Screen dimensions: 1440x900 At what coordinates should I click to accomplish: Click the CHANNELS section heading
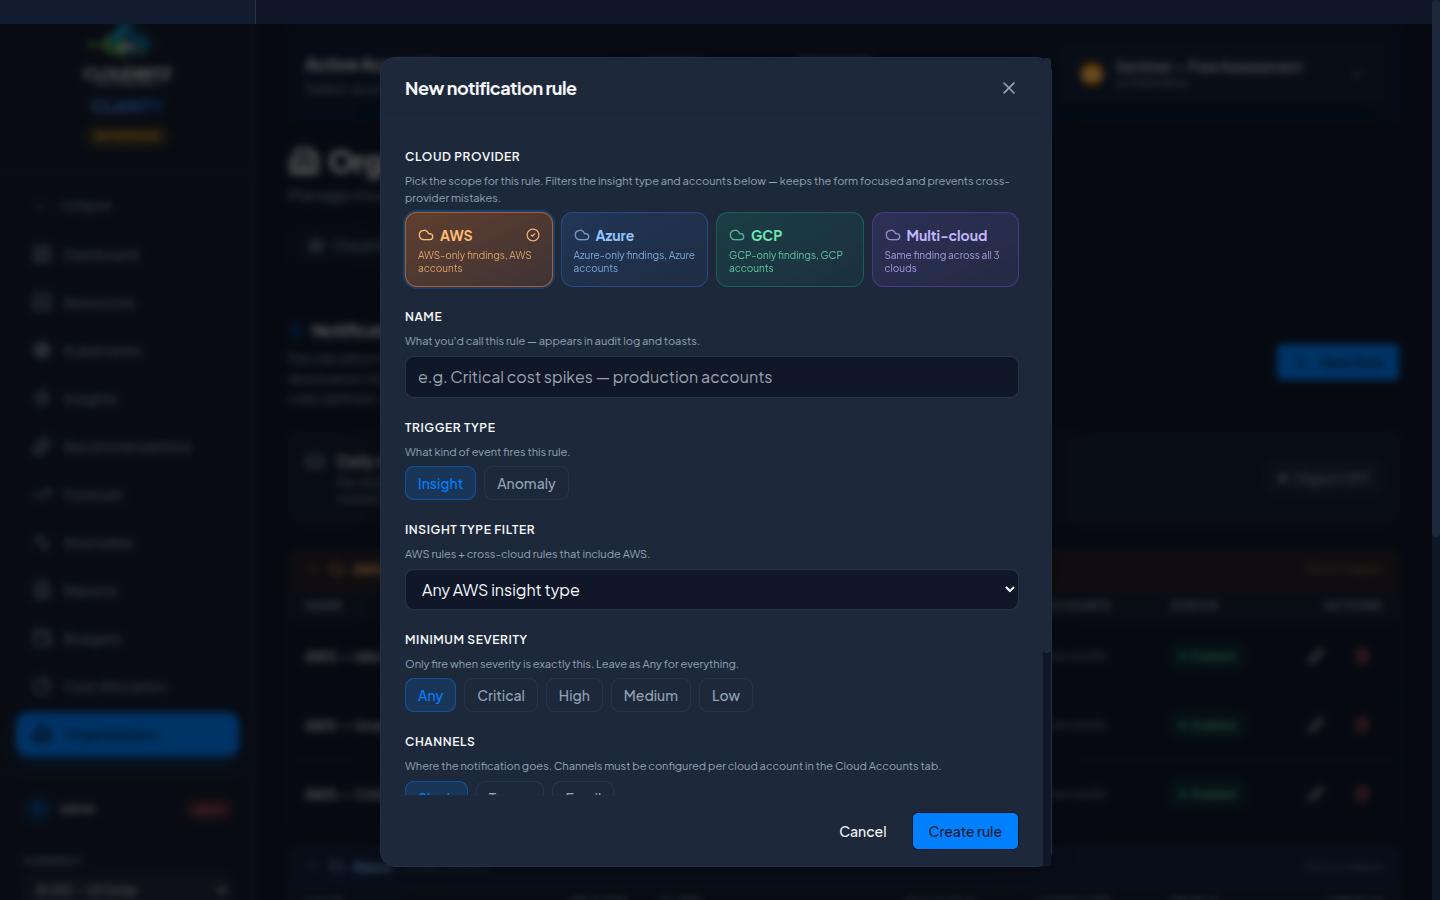point(440,742)
